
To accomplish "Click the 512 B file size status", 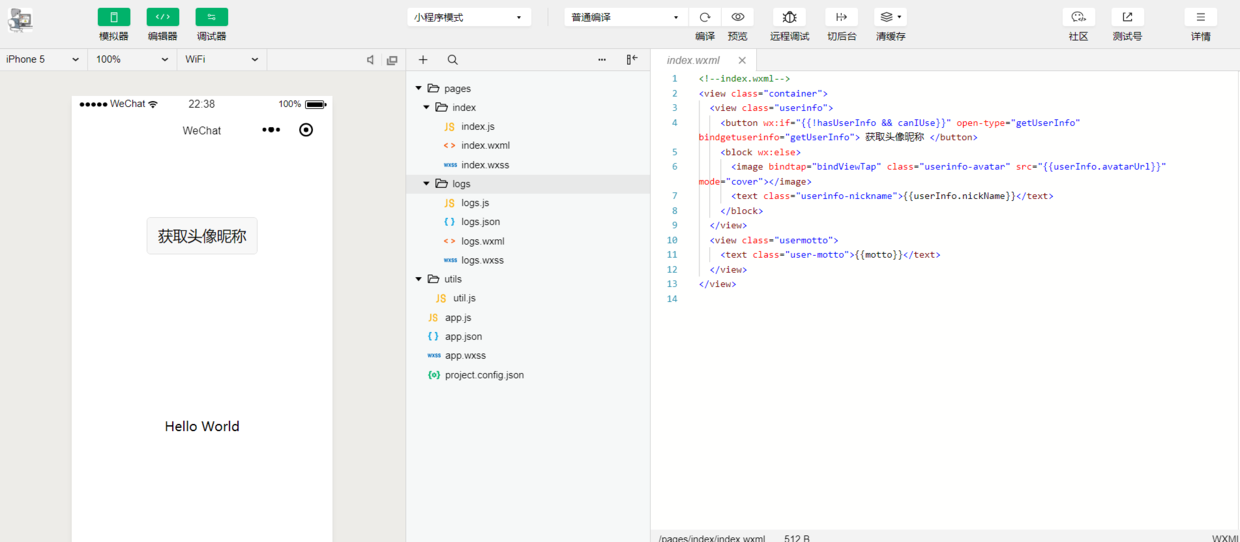I will [x=797, y=538].
